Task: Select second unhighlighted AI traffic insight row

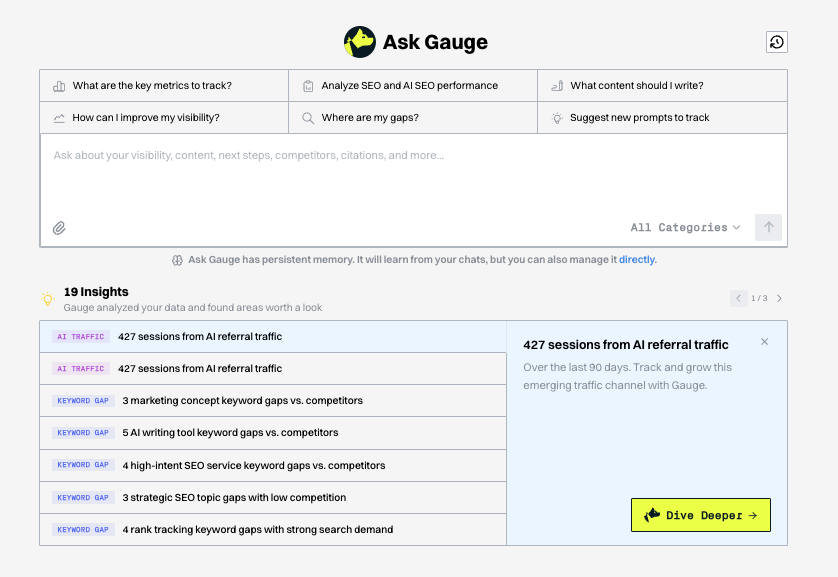Action: [273, 369]
